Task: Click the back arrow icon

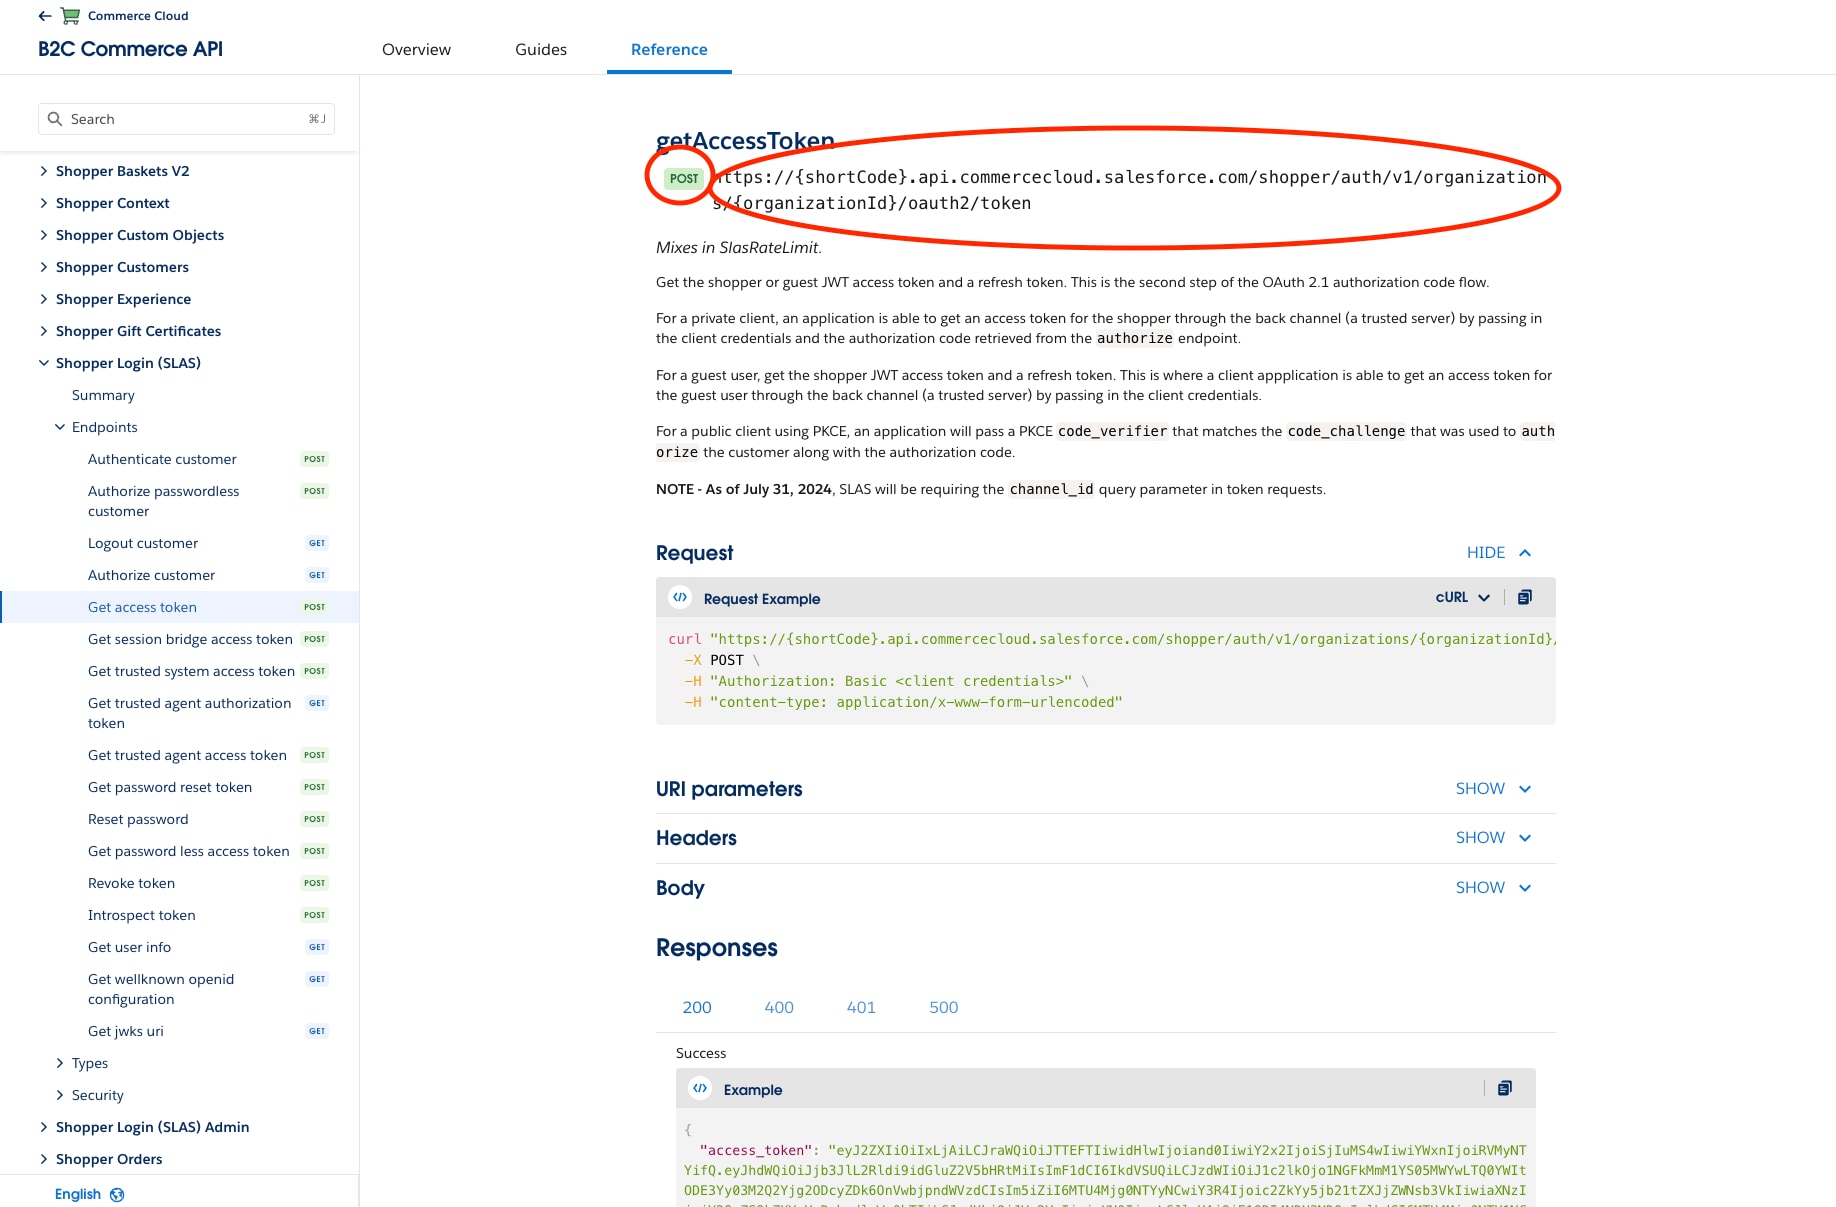Action: (x=45, y=16)
